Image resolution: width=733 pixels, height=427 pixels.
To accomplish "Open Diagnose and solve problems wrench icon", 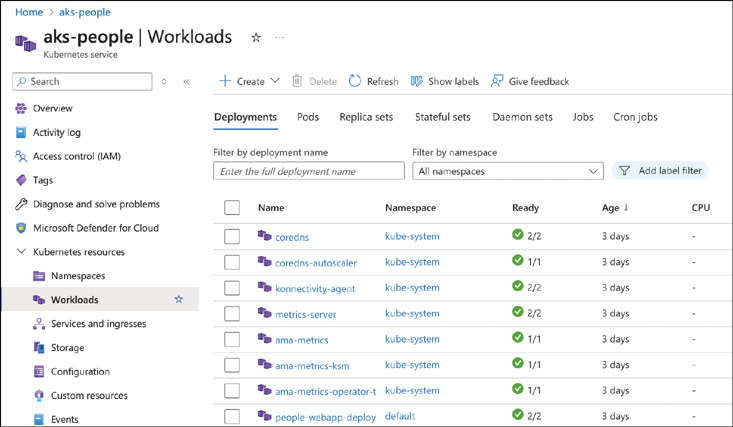I will [x=21, y=204].
